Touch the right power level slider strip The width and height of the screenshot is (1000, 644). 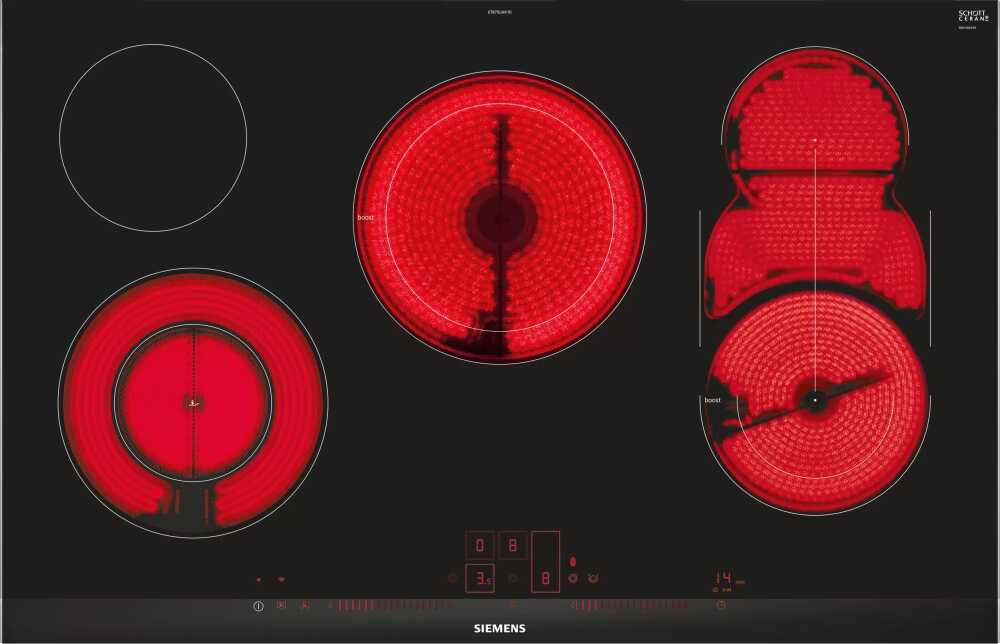[632, 605]
